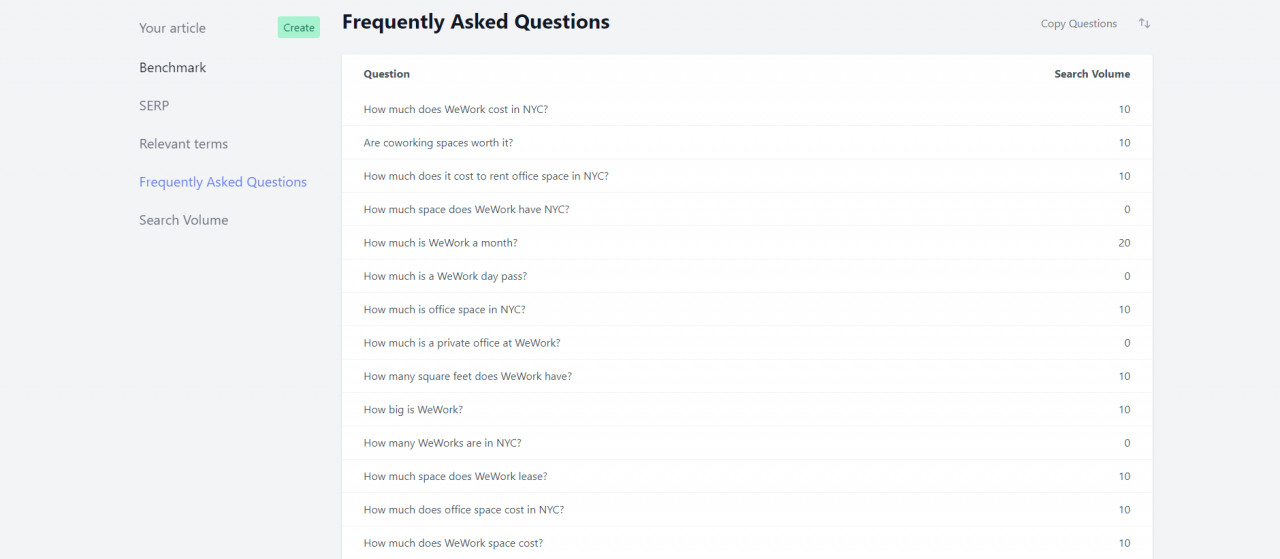The height and width of the screenshot is (559, 1280).
Task: Click 'How many WeWorks are in NYC?' row
Action: pos(747,443)
